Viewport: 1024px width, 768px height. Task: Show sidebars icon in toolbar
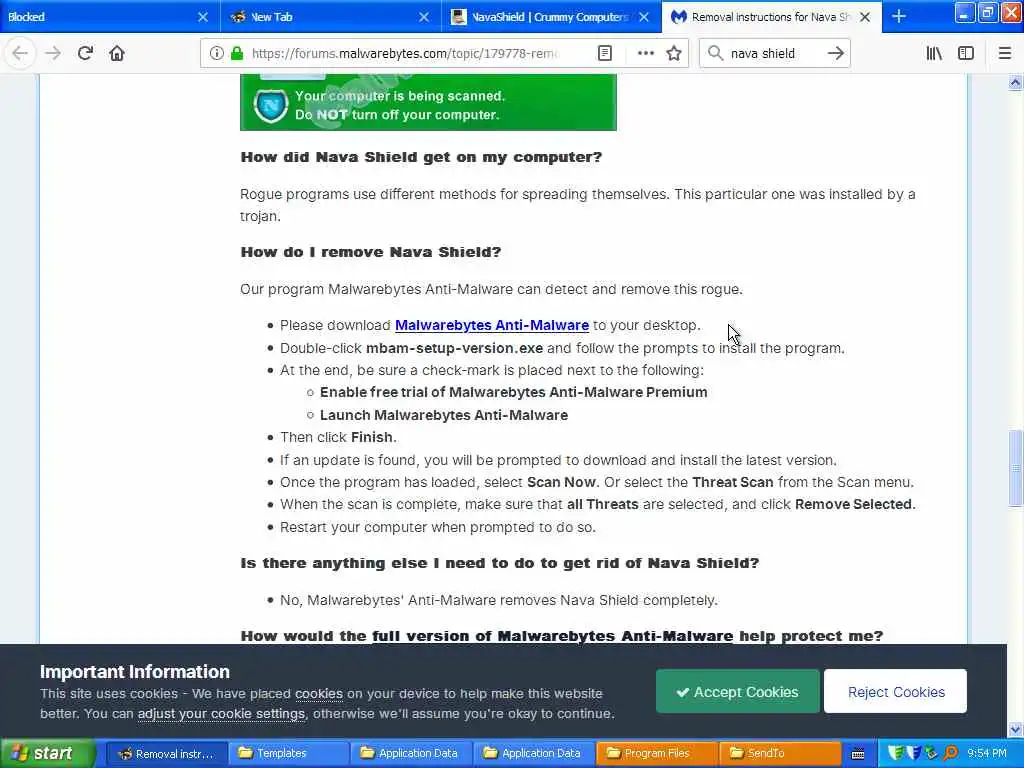point(966,53)
